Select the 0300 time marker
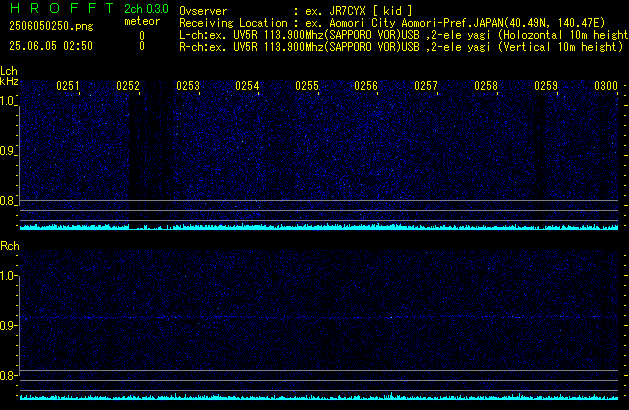629x410 pixels. coord(606,86)
